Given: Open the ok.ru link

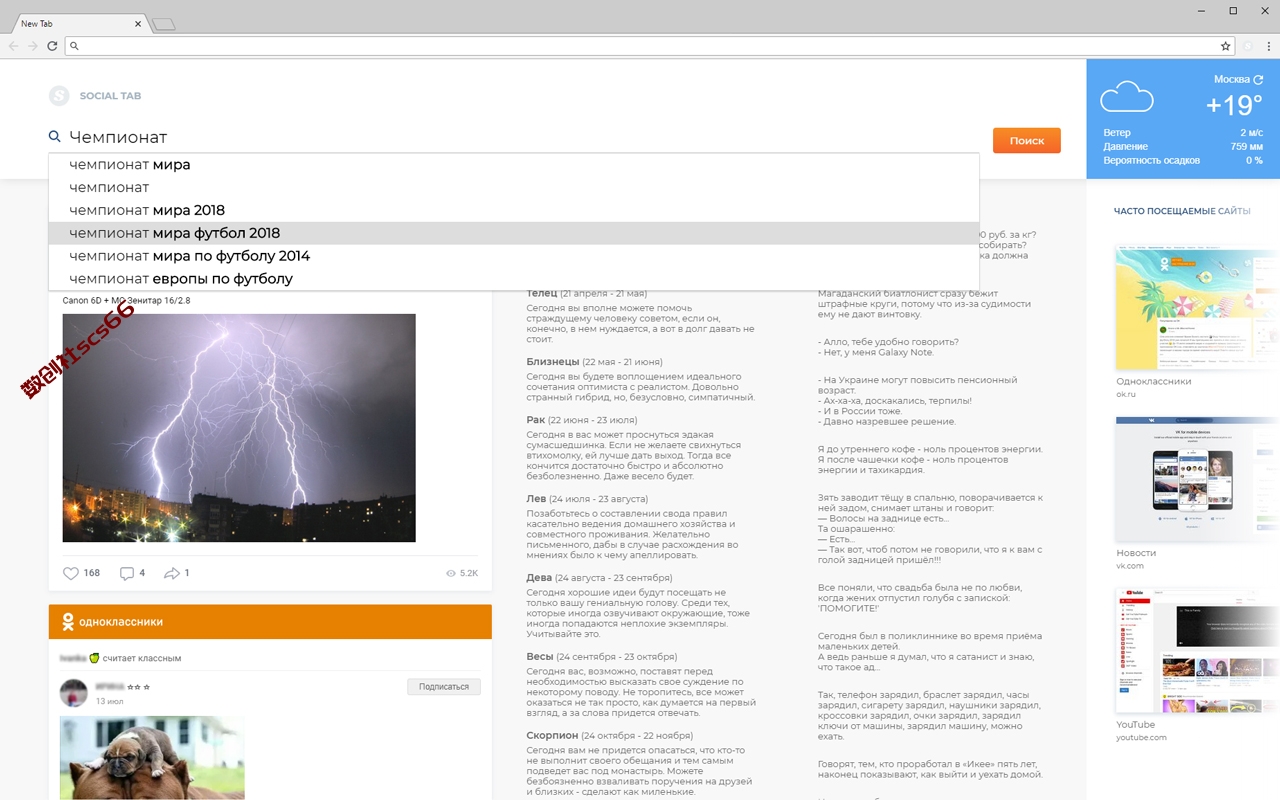Looking at the screenshot, I should click(x=1126, y=394).
